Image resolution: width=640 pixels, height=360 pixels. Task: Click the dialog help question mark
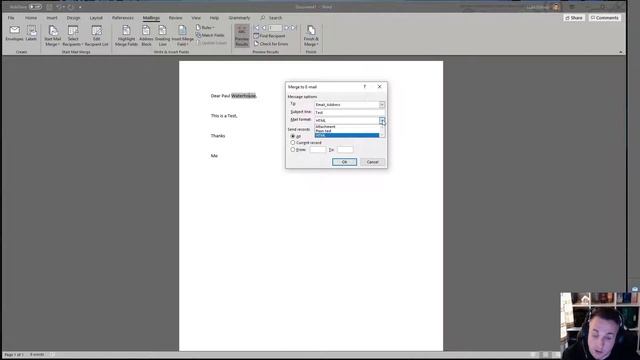coord(364,87)
